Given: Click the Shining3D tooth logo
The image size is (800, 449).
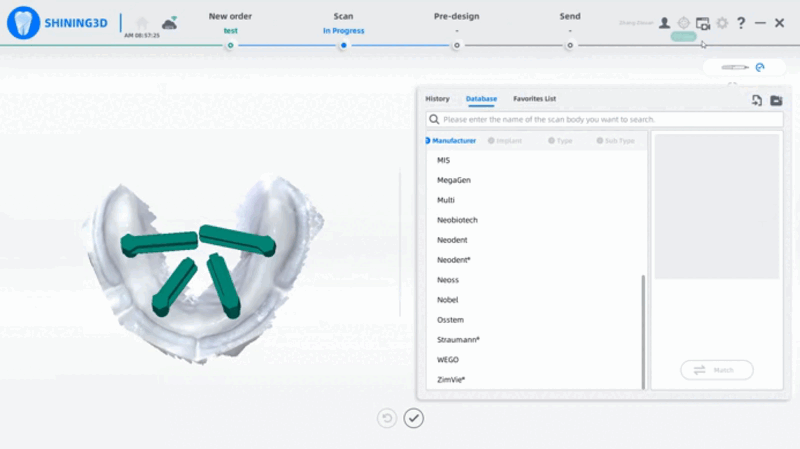Looking at the screenshot, I should (23, 23).
